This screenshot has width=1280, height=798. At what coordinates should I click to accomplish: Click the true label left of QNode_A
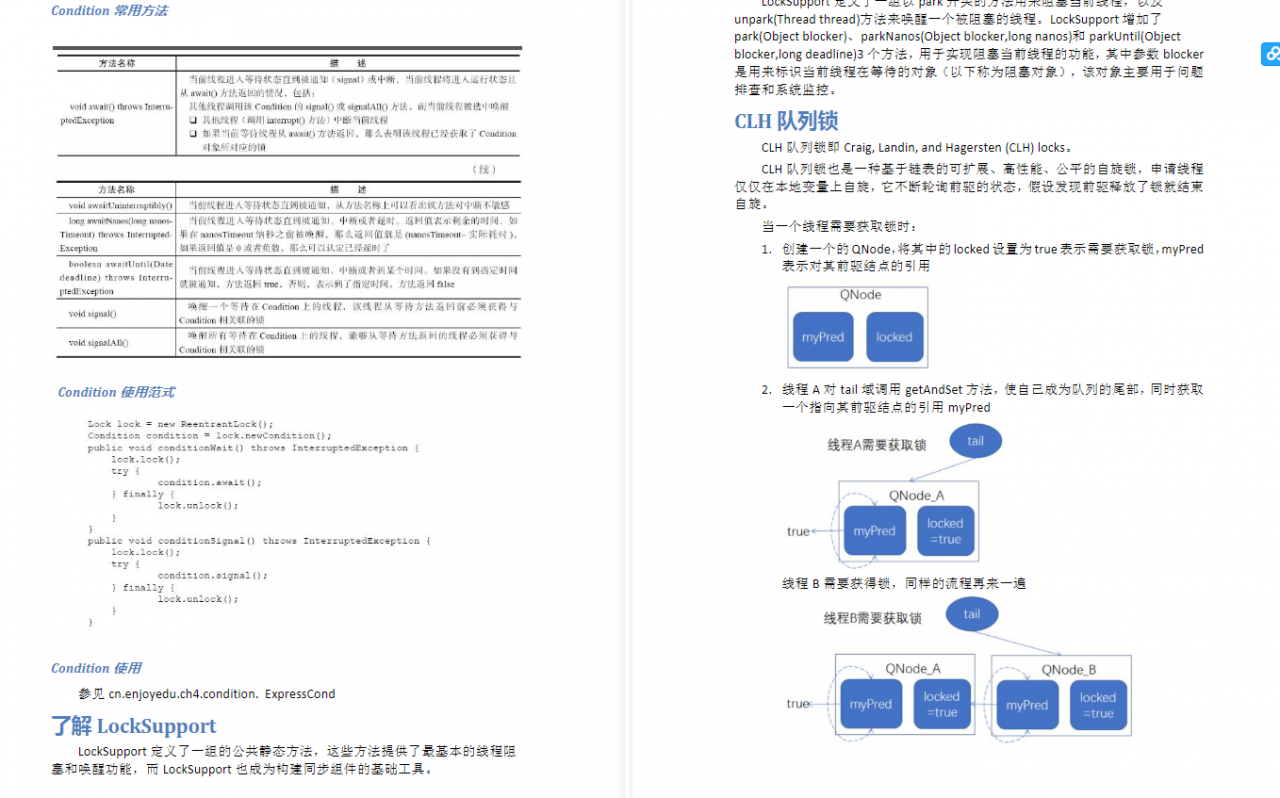click(798, 531)
